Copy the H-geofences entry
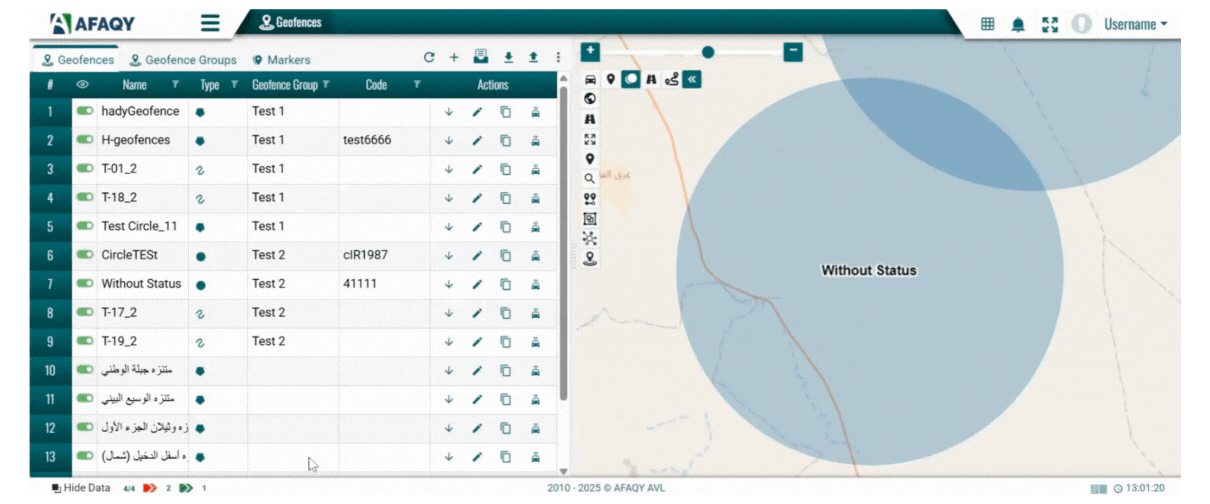The image size is (1210, 504). point(505,141)
